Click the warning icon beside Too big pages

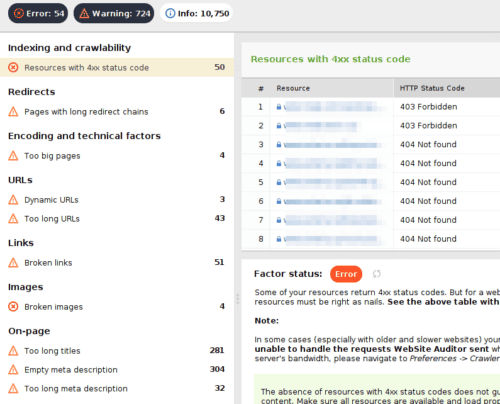(13, 156)
